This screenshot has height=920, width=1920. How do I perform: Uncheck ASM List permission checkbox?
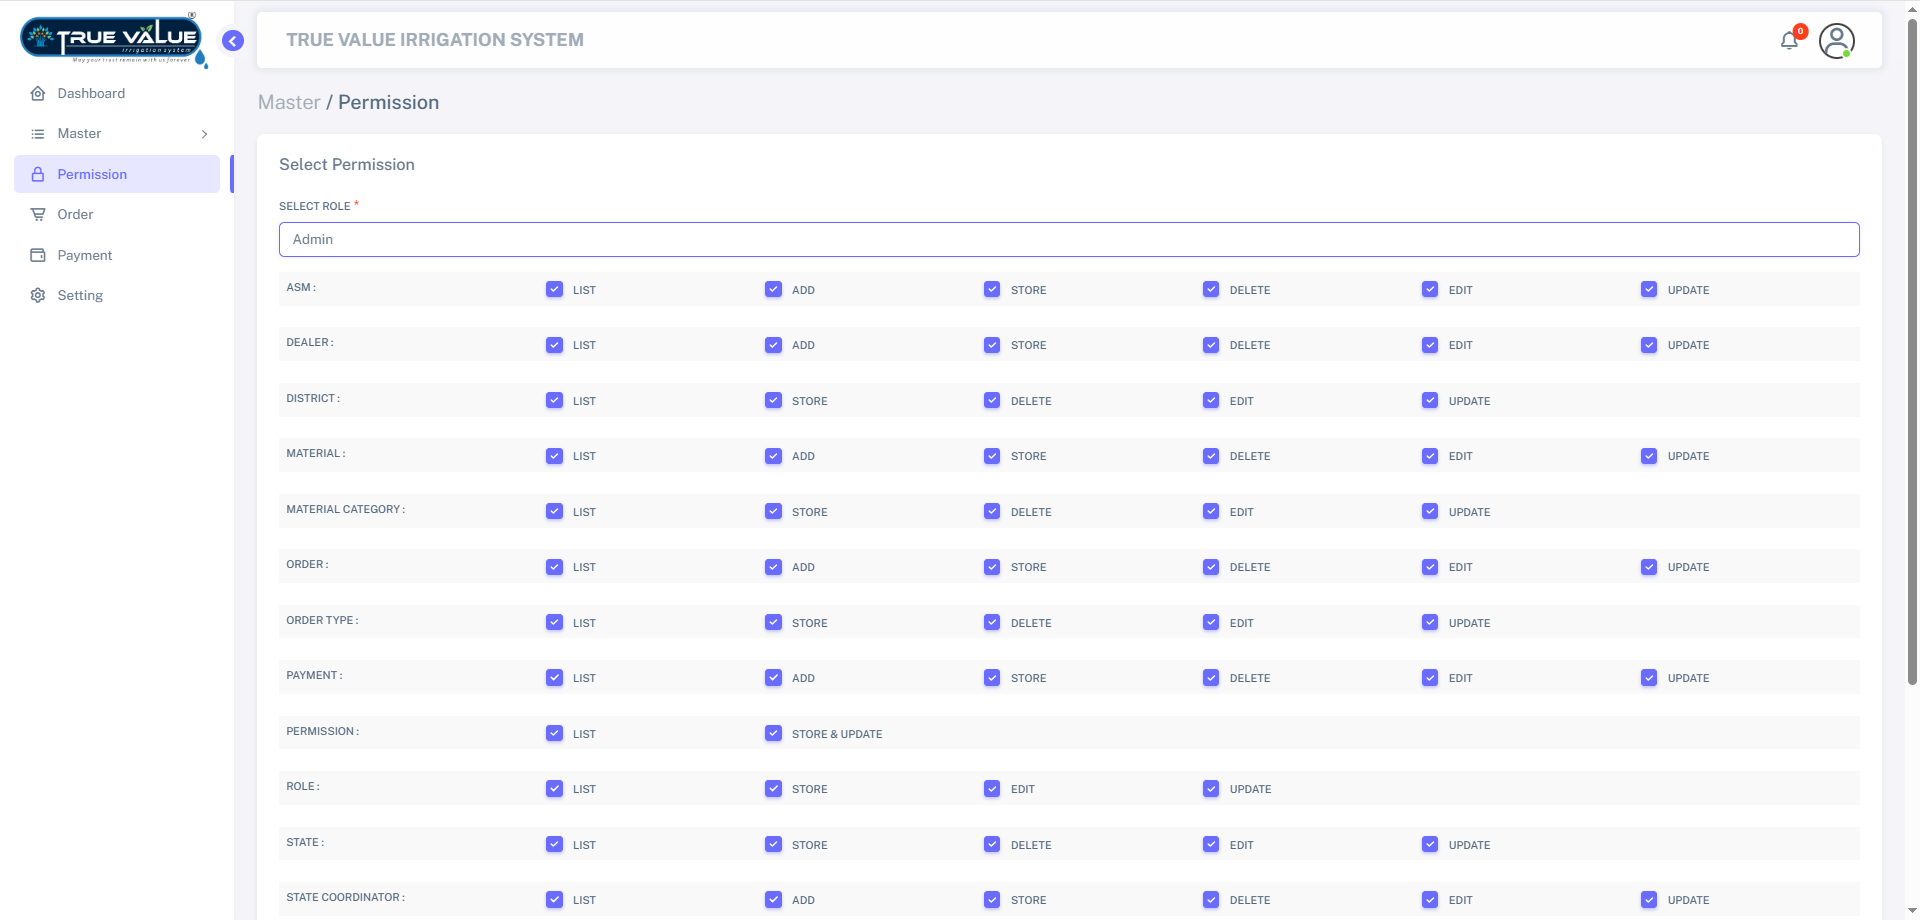coord(554,290)
